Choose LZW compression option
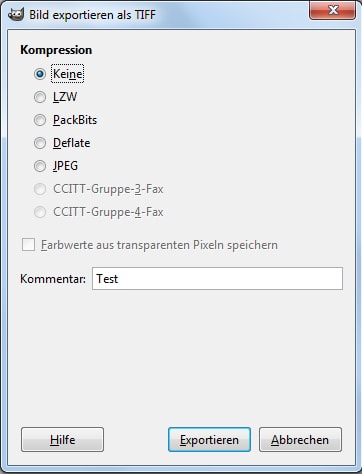Viewport: 362px width, 474px height. (x=40, y=97)
